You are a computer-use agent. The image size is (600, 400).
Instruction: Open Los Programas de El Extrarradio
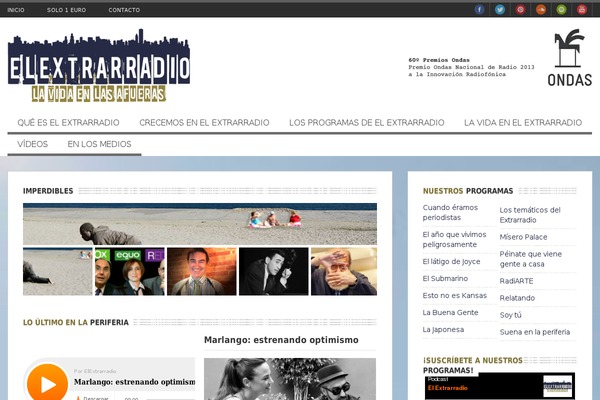(367, 122)
